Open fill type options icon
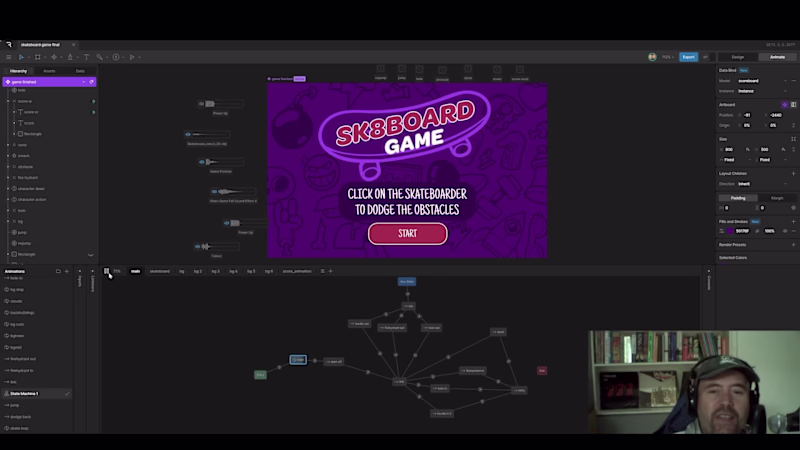This screenshot has width=800, height=450. [x=721, y=231]
